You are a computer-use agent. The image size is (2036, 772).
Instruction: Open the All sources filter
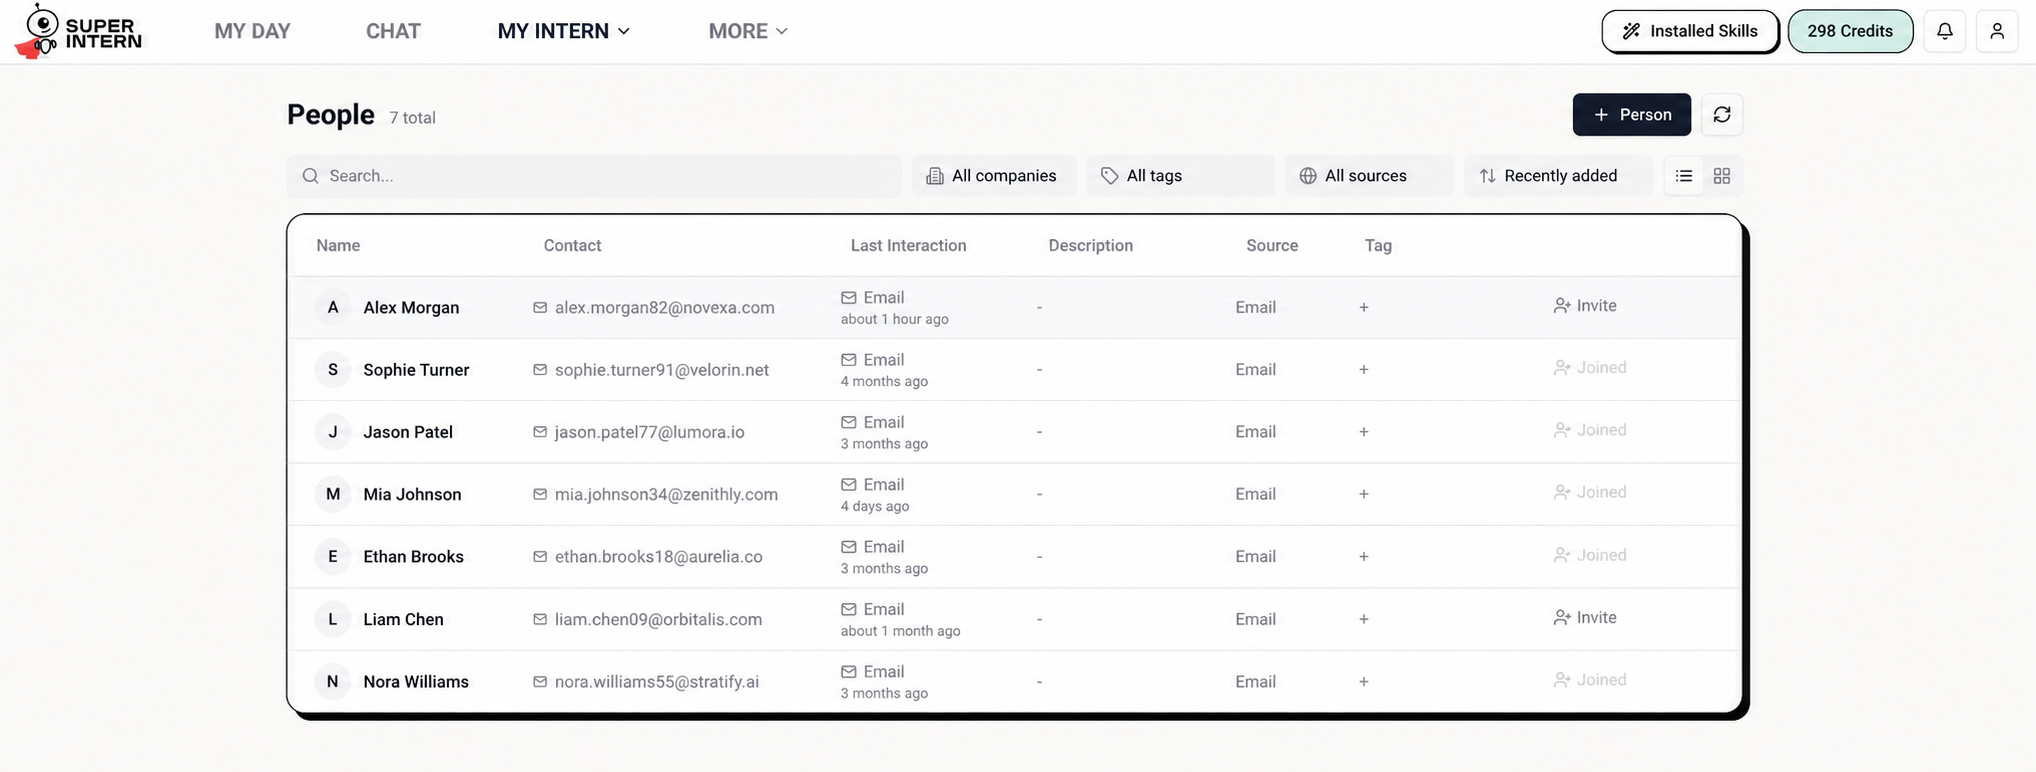click(x=1369, y=176)
